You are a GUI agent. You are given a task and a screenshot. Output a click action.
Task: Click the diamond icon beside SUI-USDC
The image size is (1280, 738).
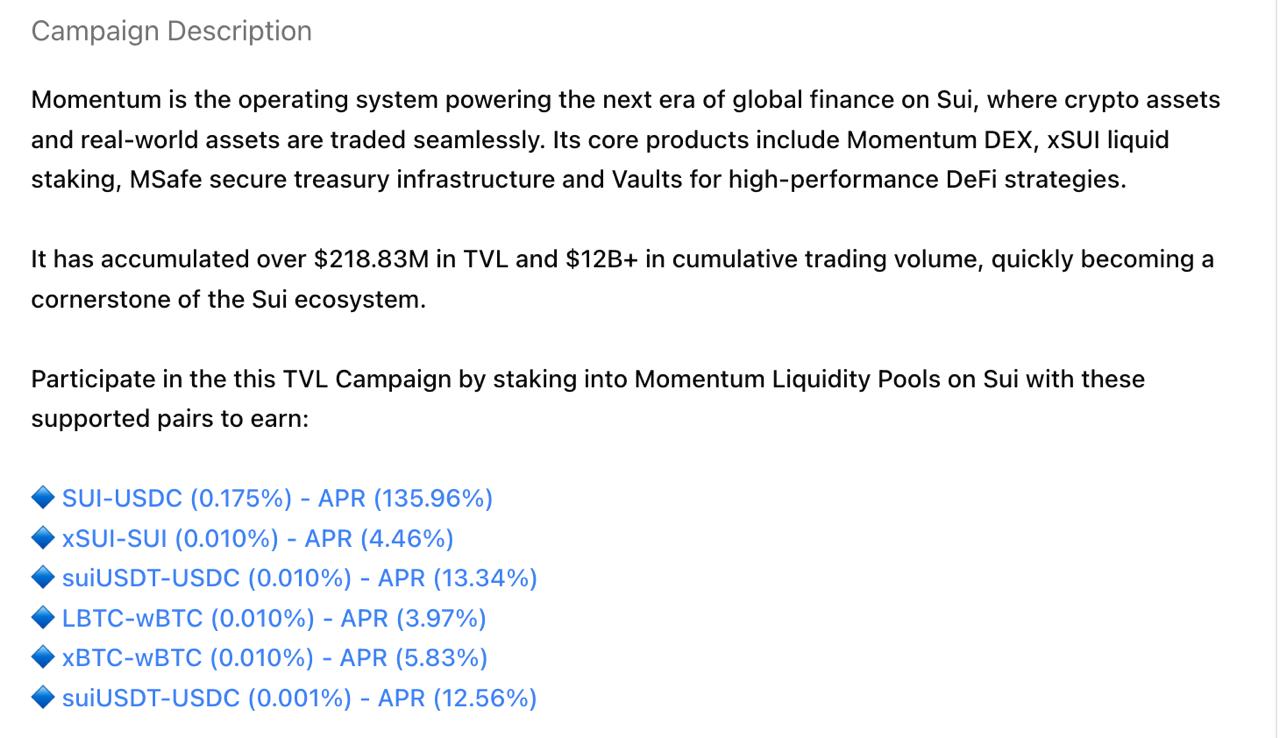point(42,497)
